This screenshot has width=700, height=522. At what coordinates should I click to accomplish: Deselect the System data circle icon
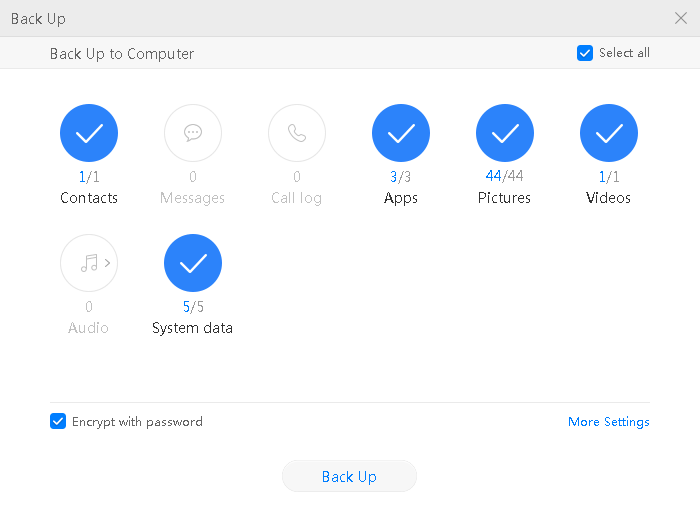193,263
